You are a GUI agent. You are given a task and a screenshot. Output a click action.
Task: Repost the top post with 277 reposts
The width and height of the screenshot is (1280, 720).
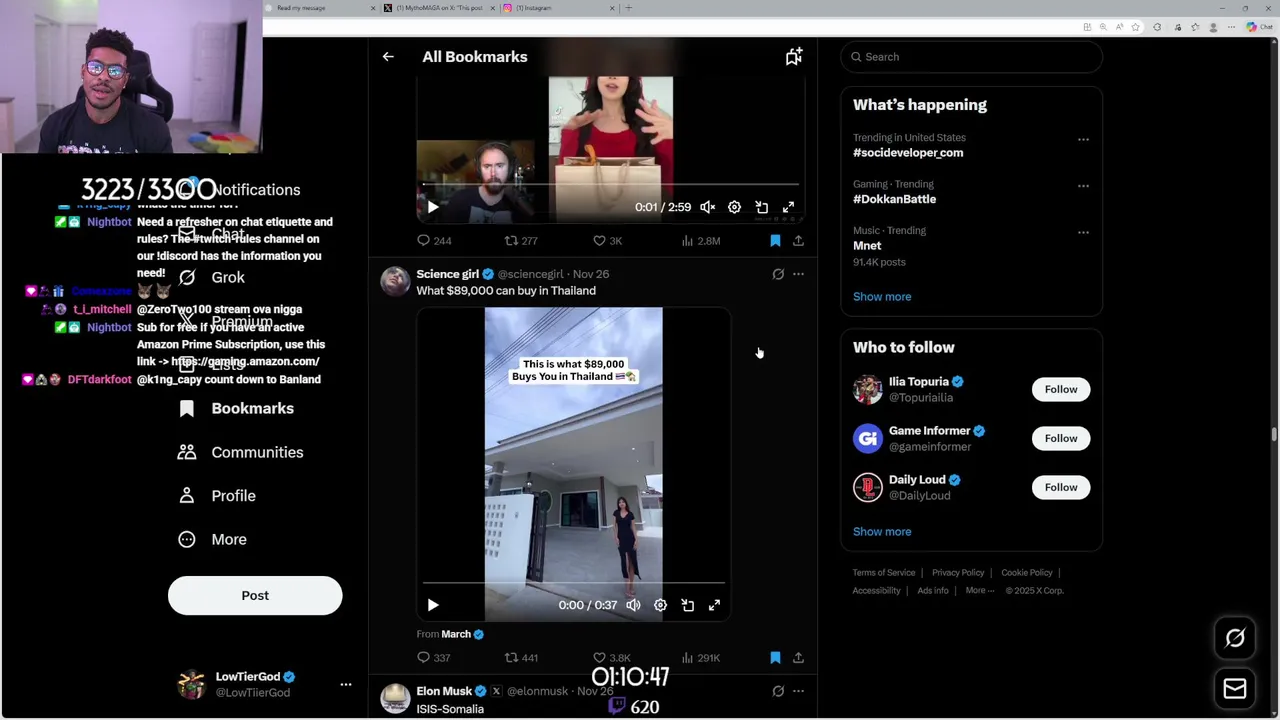tap(521, 241)
